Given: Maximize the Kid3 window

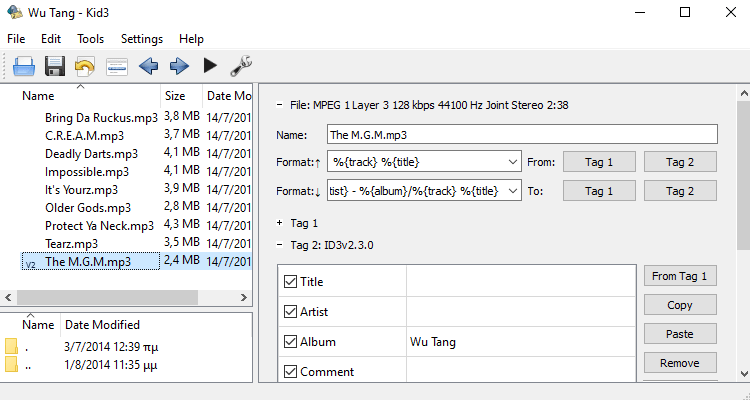Looking at the screenshot, I should pos(685,12).
